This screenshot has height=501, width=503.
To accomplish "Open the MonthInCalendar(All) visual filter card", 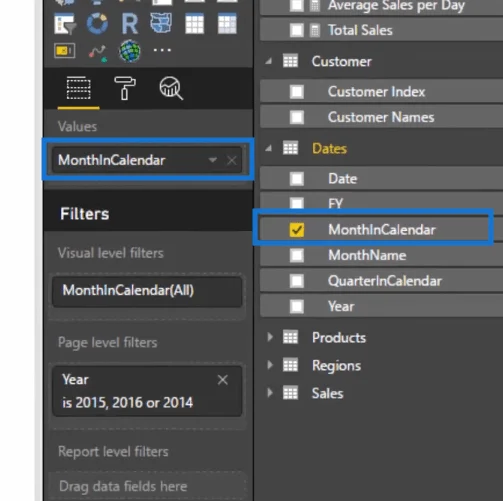I will tap(147, 291).
